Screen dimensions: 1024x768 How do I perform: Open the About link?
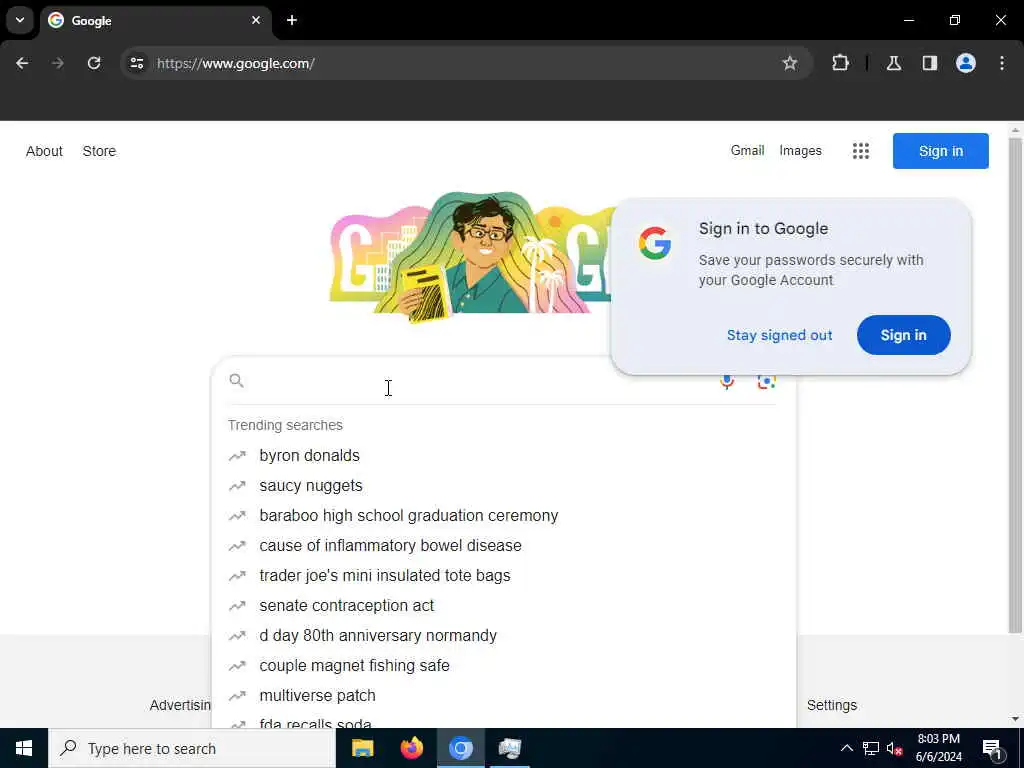[44, 151]
